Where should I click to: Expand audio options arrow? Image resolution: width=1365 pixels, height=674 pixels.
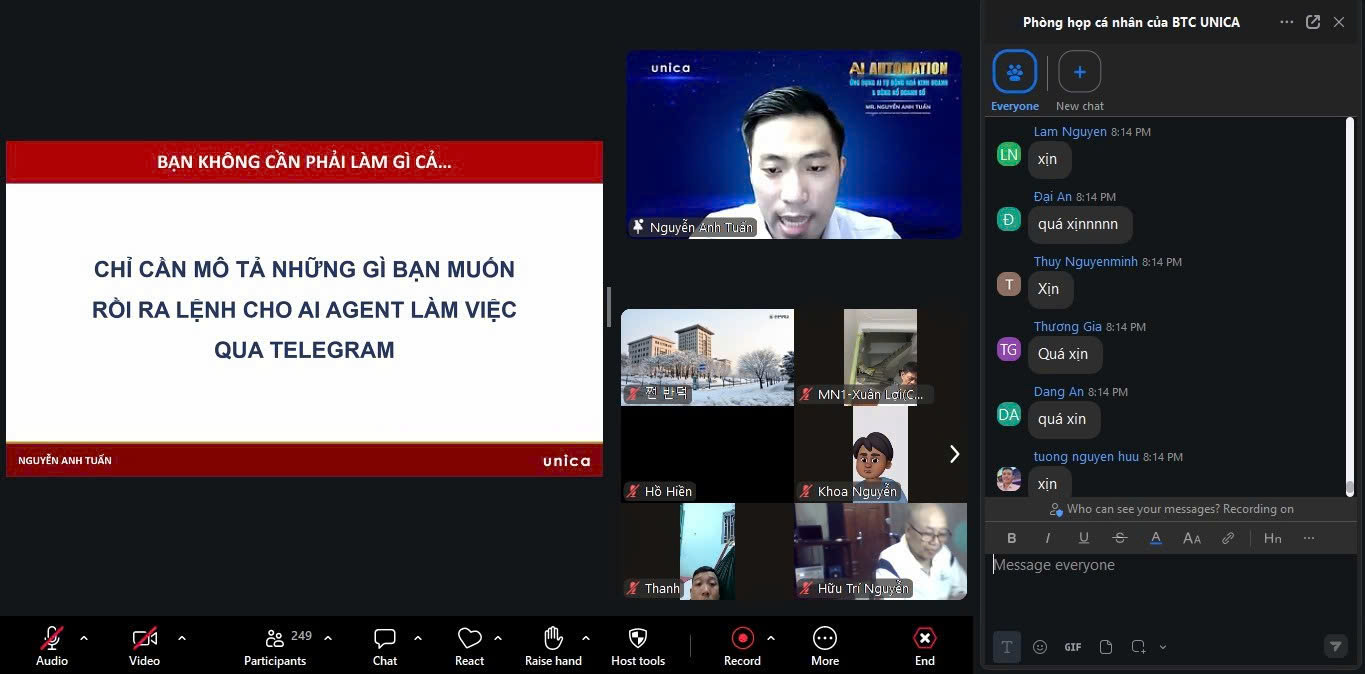(84, 638)
